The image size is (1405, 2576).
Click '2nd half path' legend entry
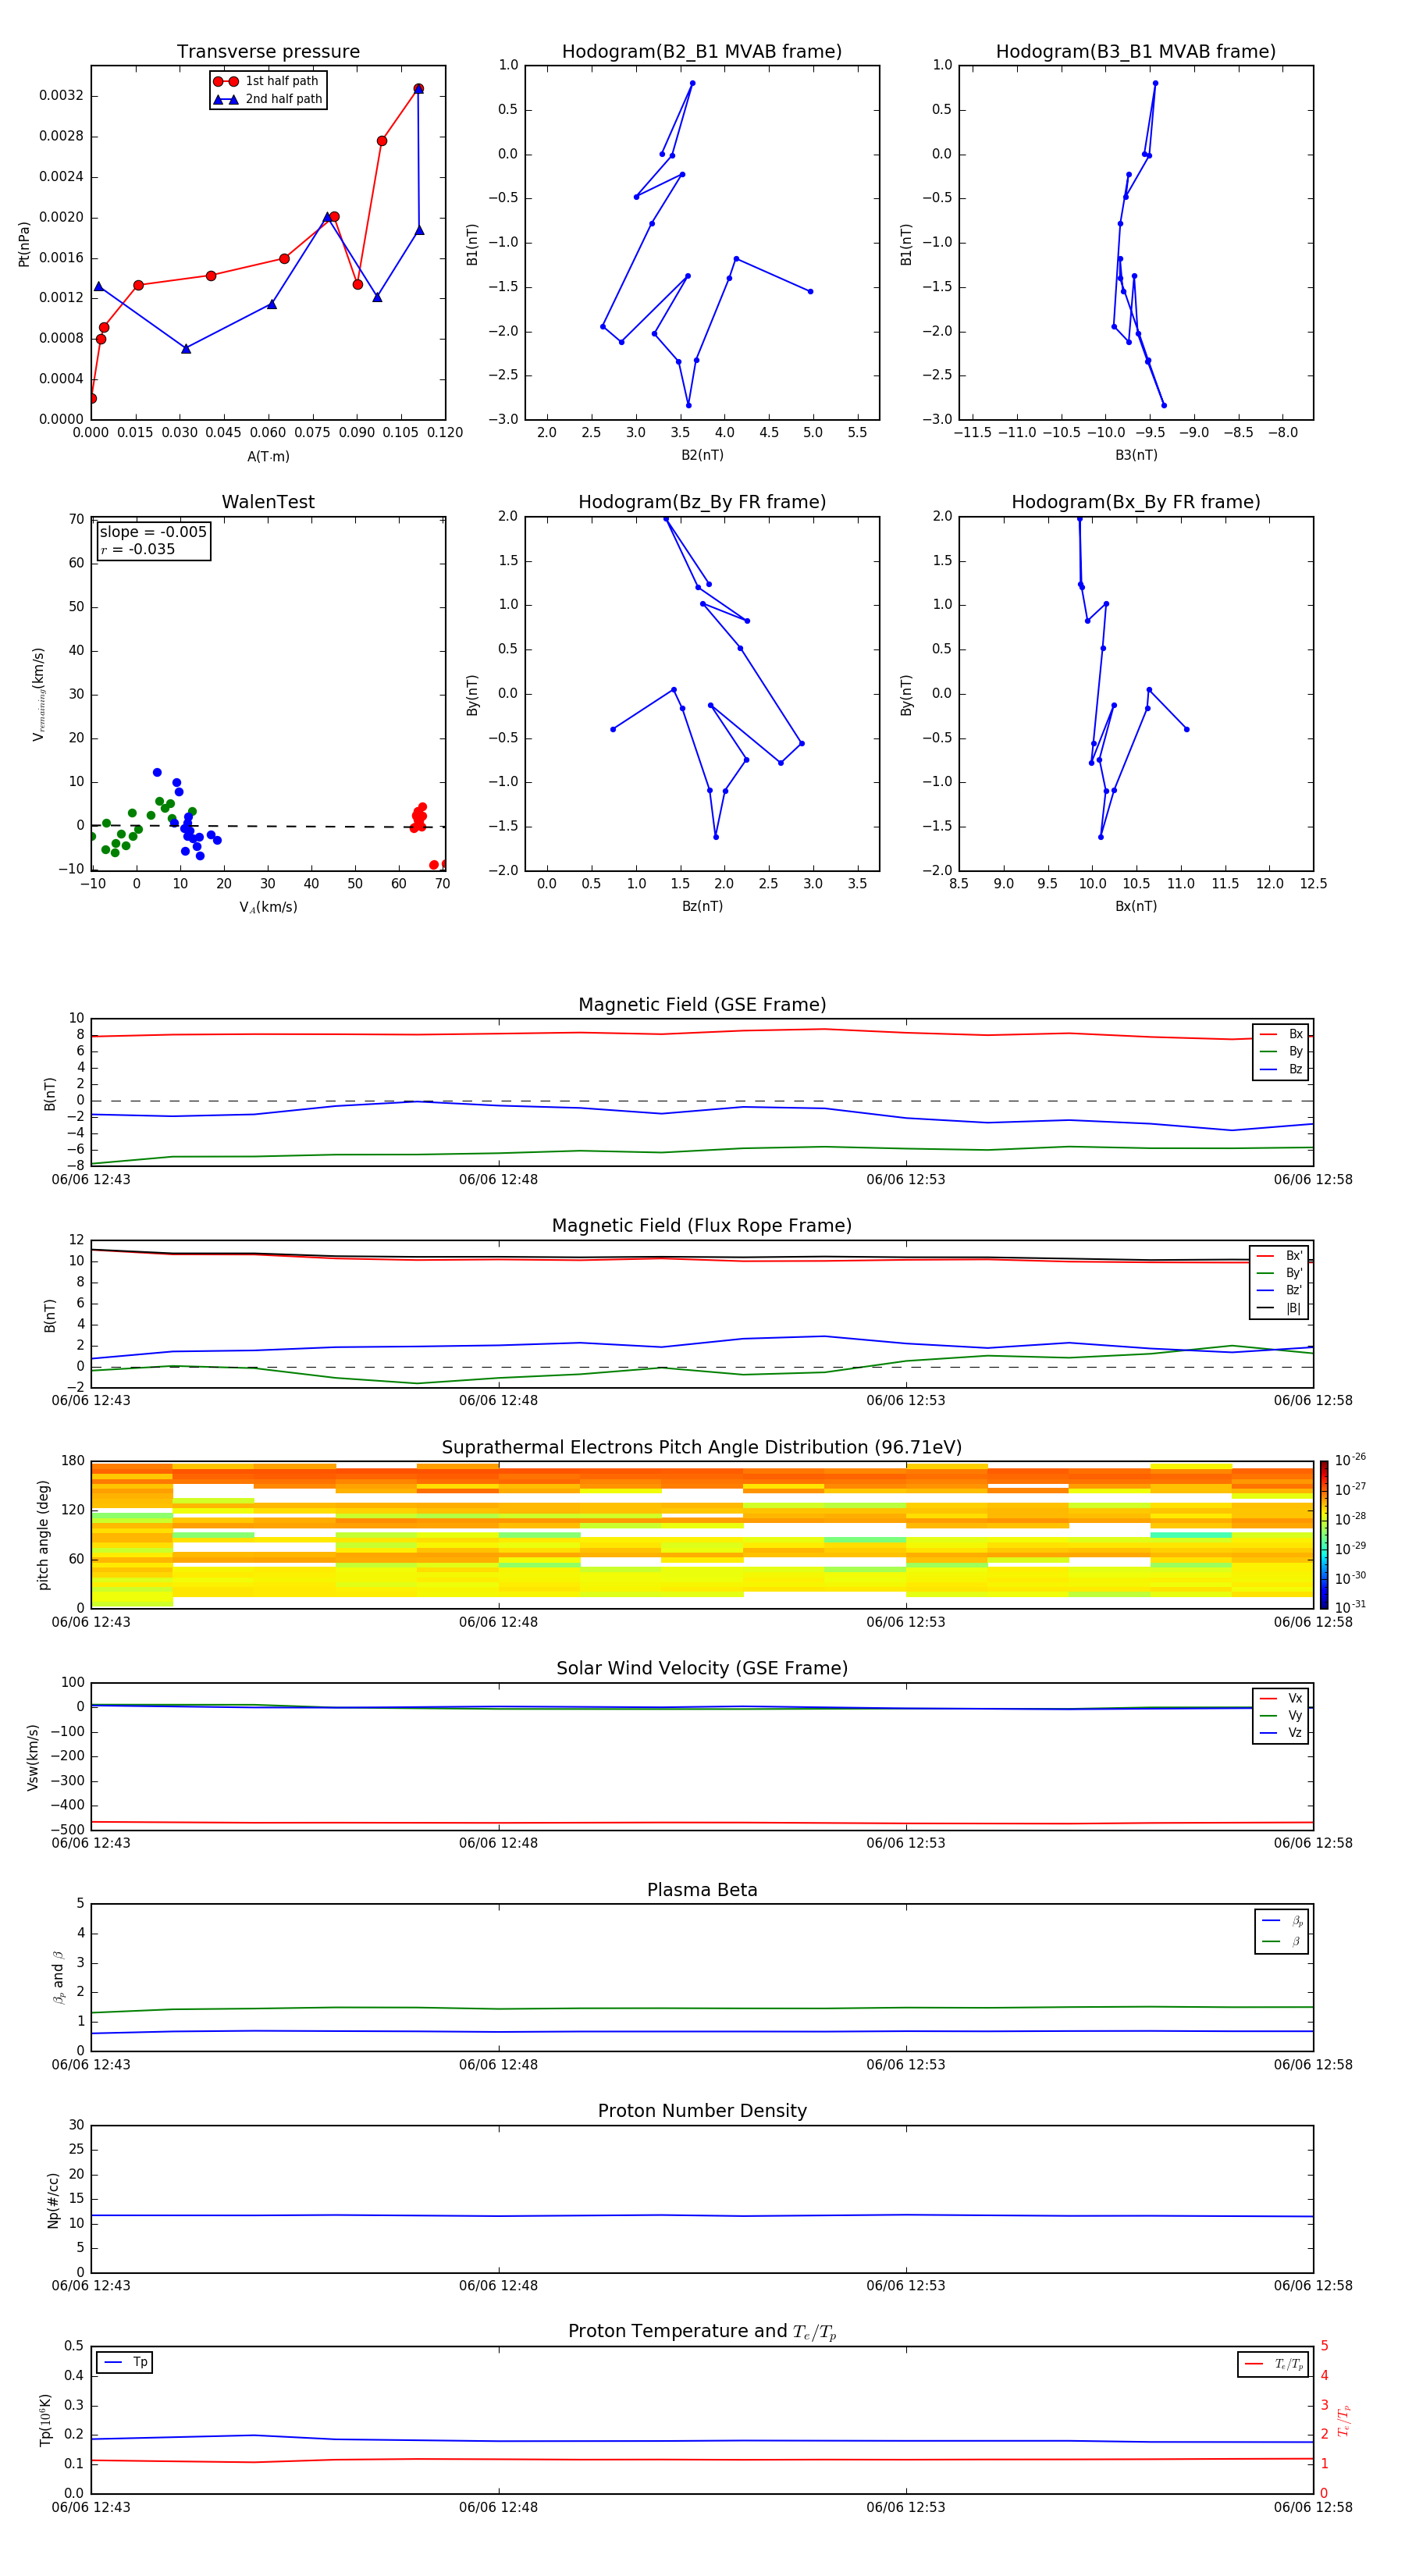pos(268,99)
